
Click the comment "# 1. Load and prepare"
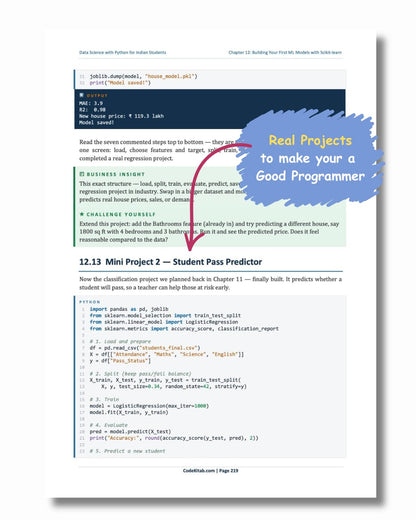pos(120,341)
